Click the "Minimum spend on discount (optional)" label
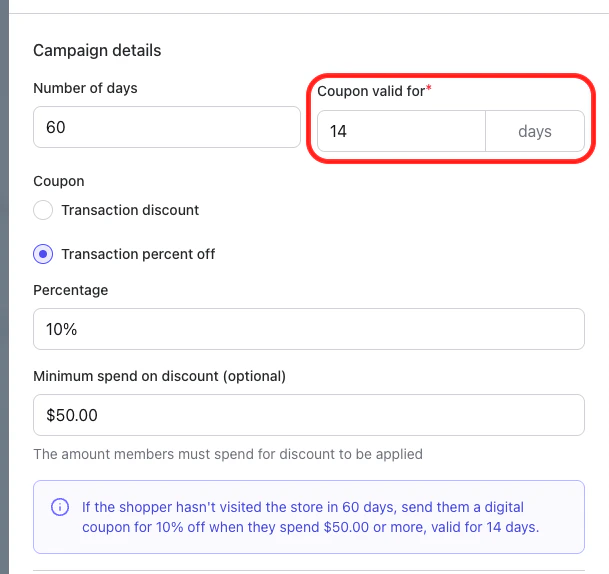 coord(159,376)
